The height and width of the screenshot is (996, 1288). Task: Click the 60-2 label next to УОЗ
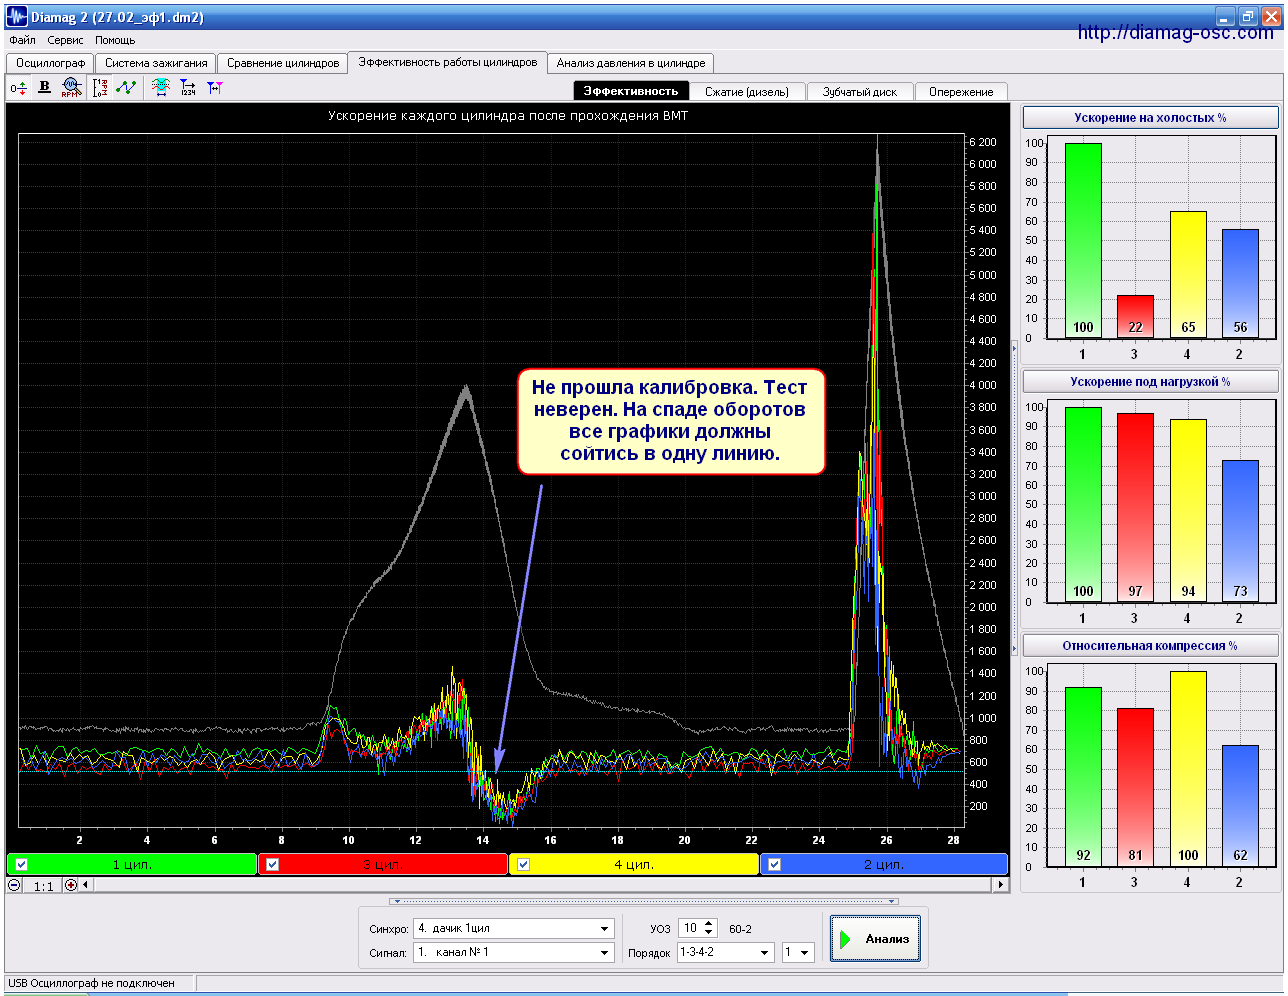coord(741,929)
